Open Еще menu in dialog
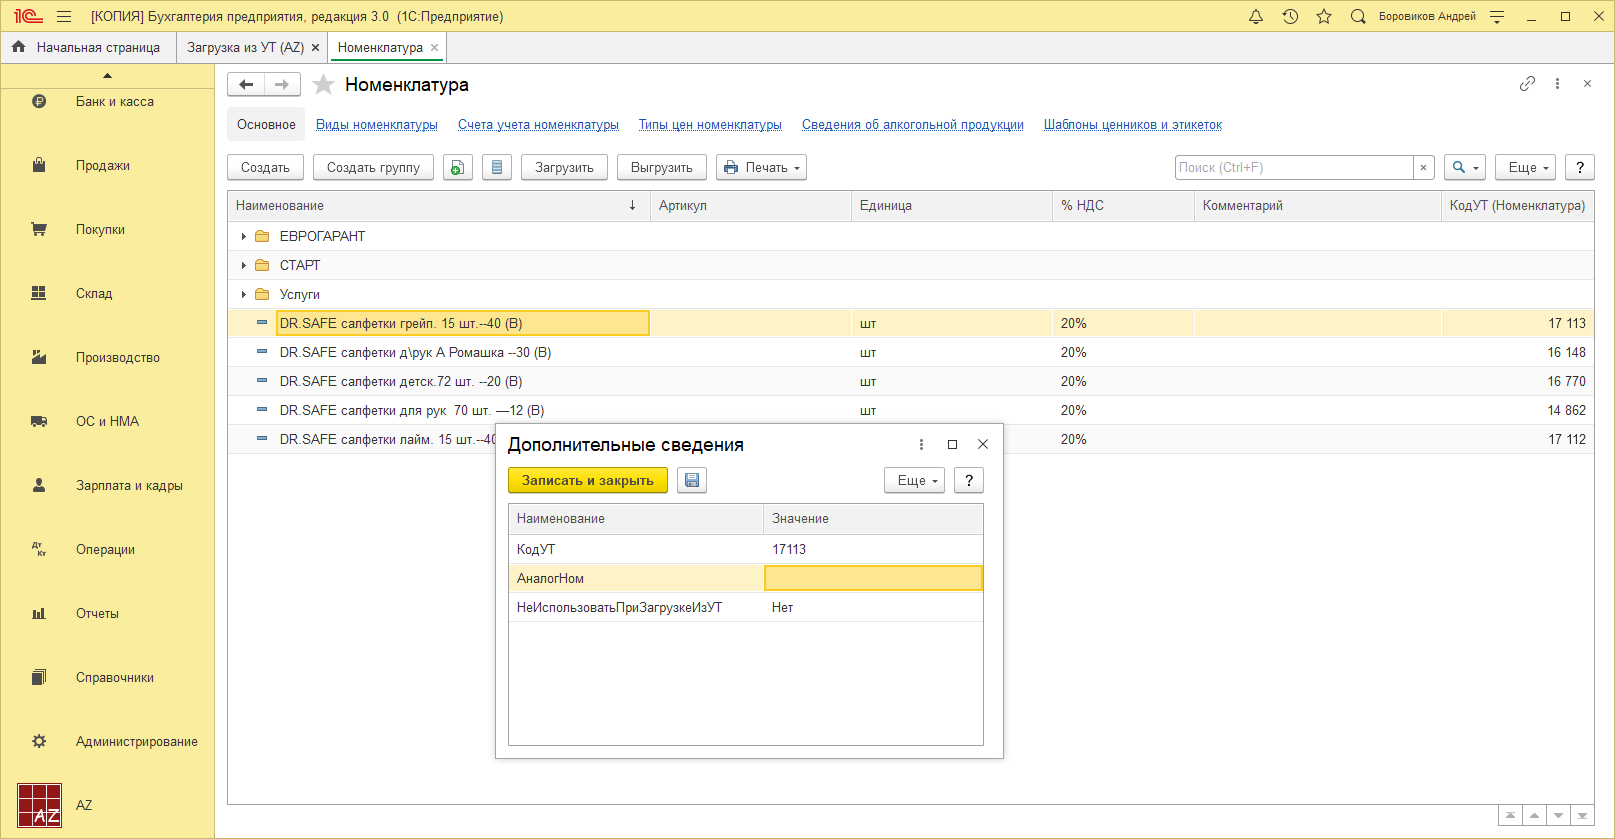This screenshot has height=839, width=1615. pyautogui.click(x=914, y=481)
